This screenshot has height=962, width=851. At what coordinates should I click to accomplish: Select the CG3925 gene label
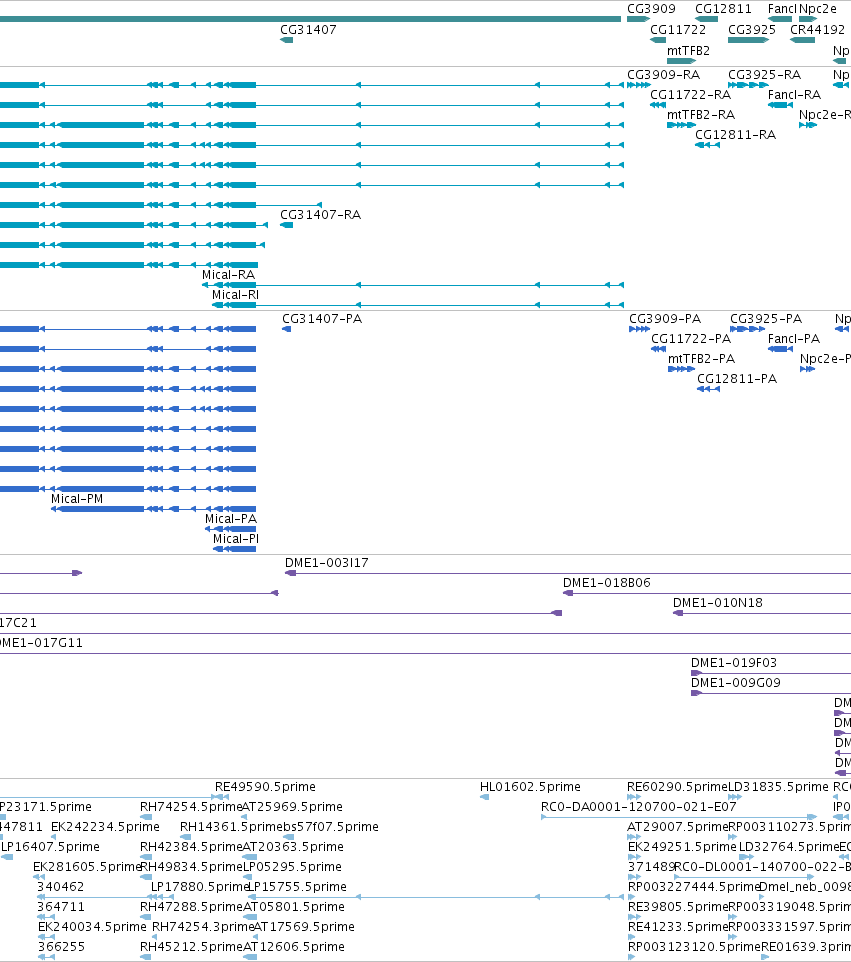click(x=752, y=29)
